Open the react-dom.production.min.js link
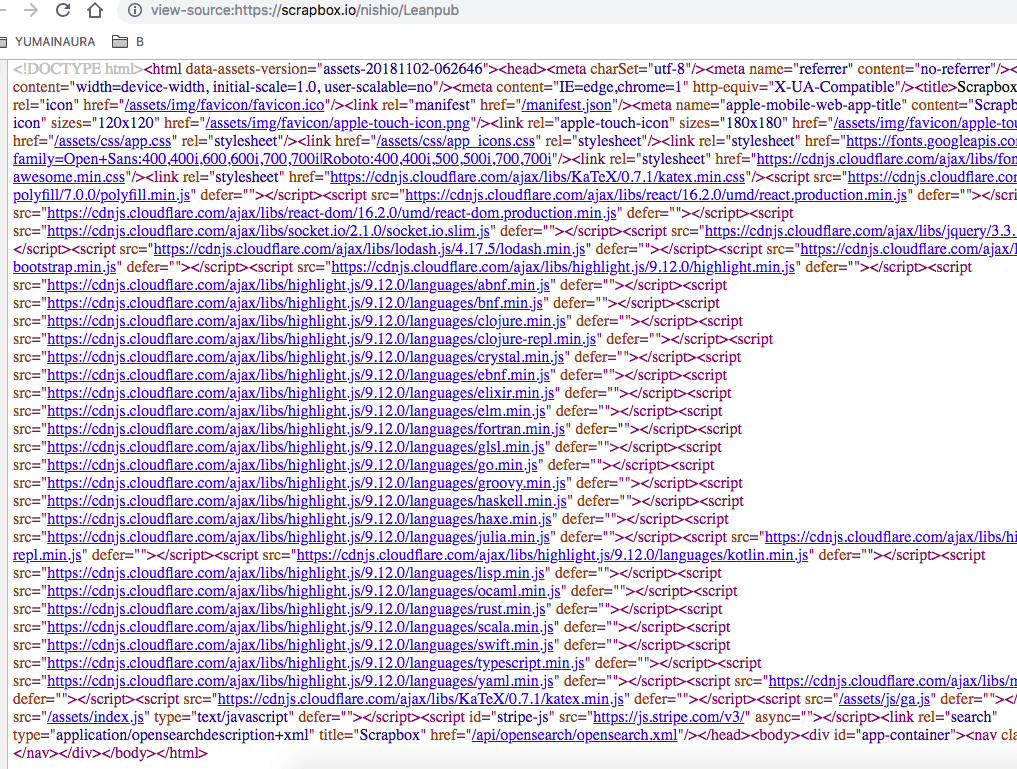 pyautogui.click(x=332, y=213)
